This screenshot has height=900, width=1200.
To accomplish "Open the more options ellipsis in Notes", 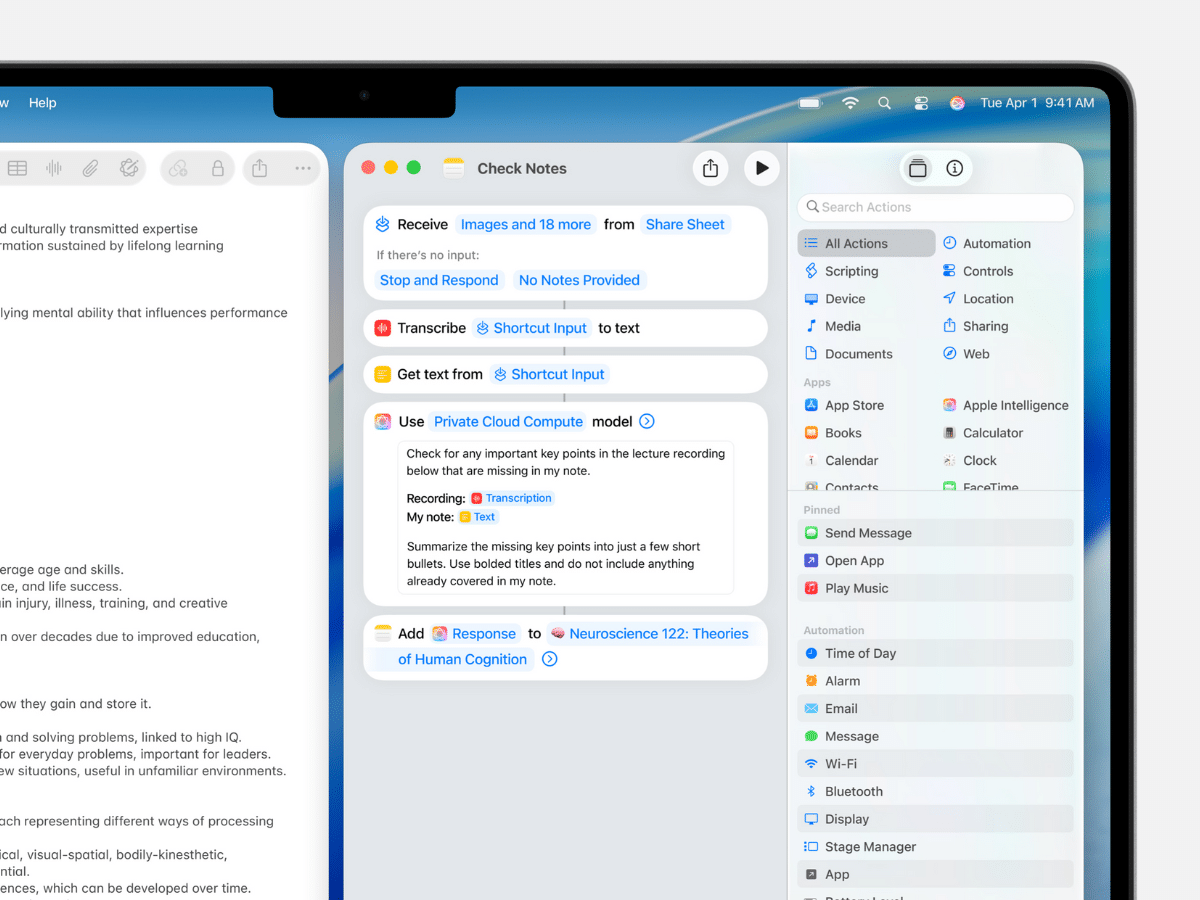I will [303, 169].
